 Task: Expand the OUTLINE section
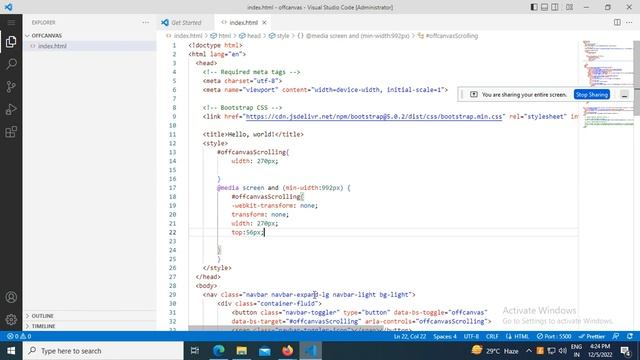tap(42, 316)
